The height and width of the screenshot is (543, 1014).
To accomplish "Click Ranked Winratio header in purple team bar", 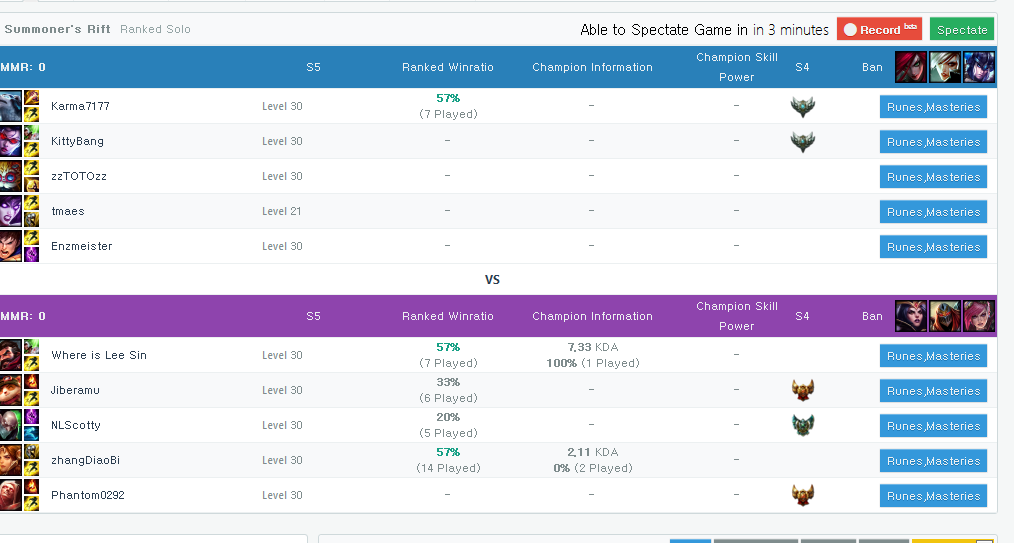I will (x=448, y=316).
